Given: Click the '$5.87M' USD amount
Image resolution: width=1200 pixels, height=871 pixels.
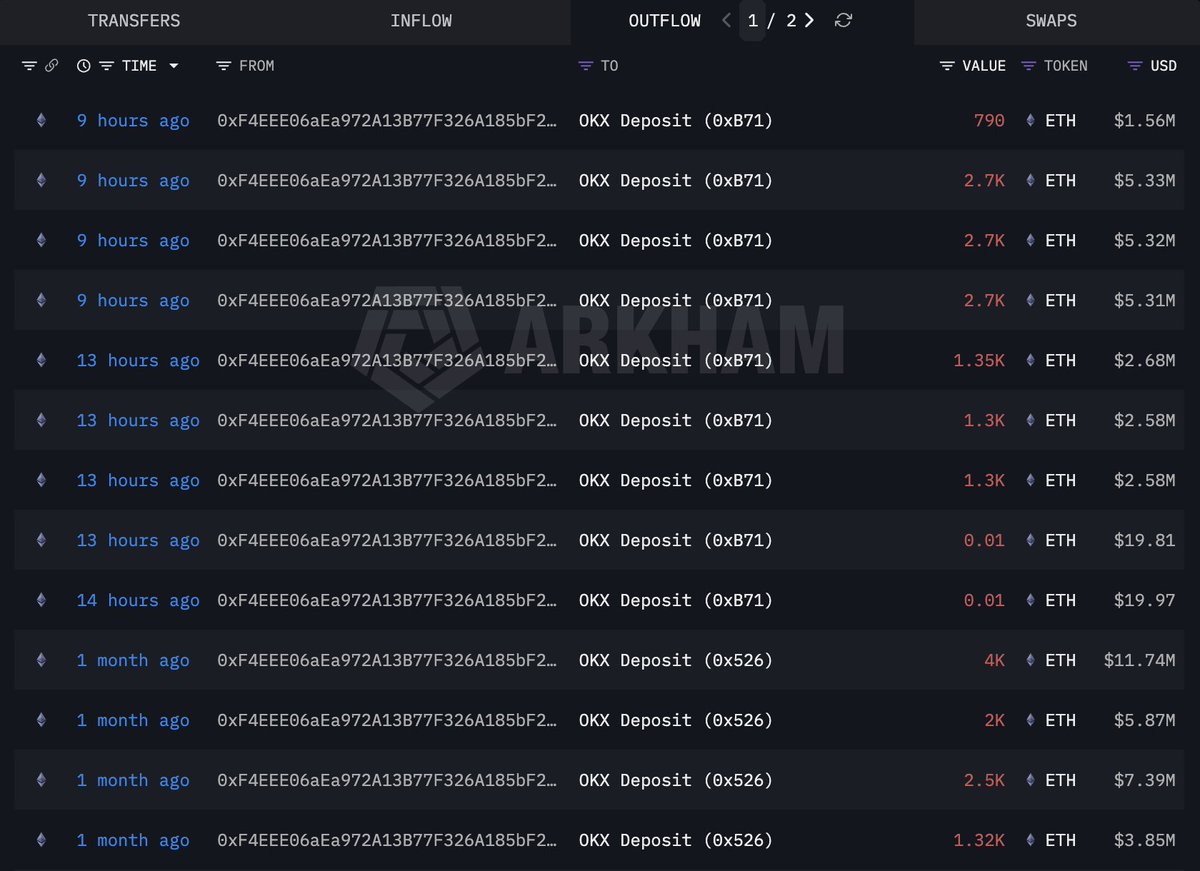Looking at the screenshot, I should pyautogui.click(x=1145, y=720).
